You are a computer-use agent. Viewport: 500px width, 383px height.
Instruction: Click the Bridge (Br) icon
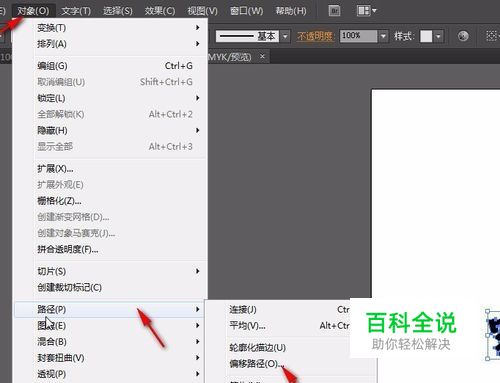[334, 11]
